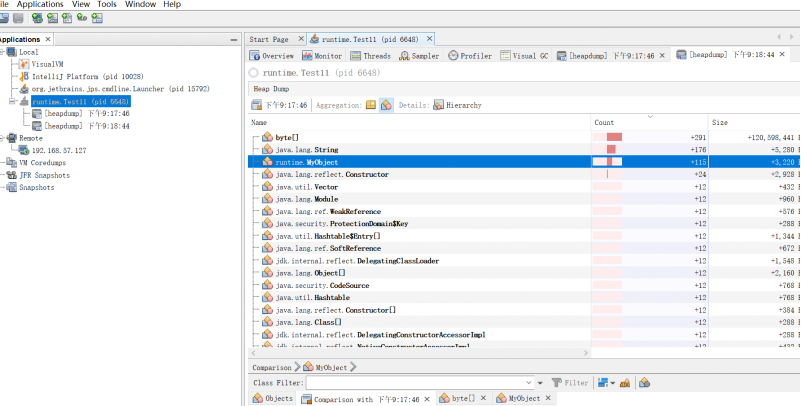Click the VisualVM application icon in tree
The width and height of the screenshot is (801, 406).
coord(24,64)
